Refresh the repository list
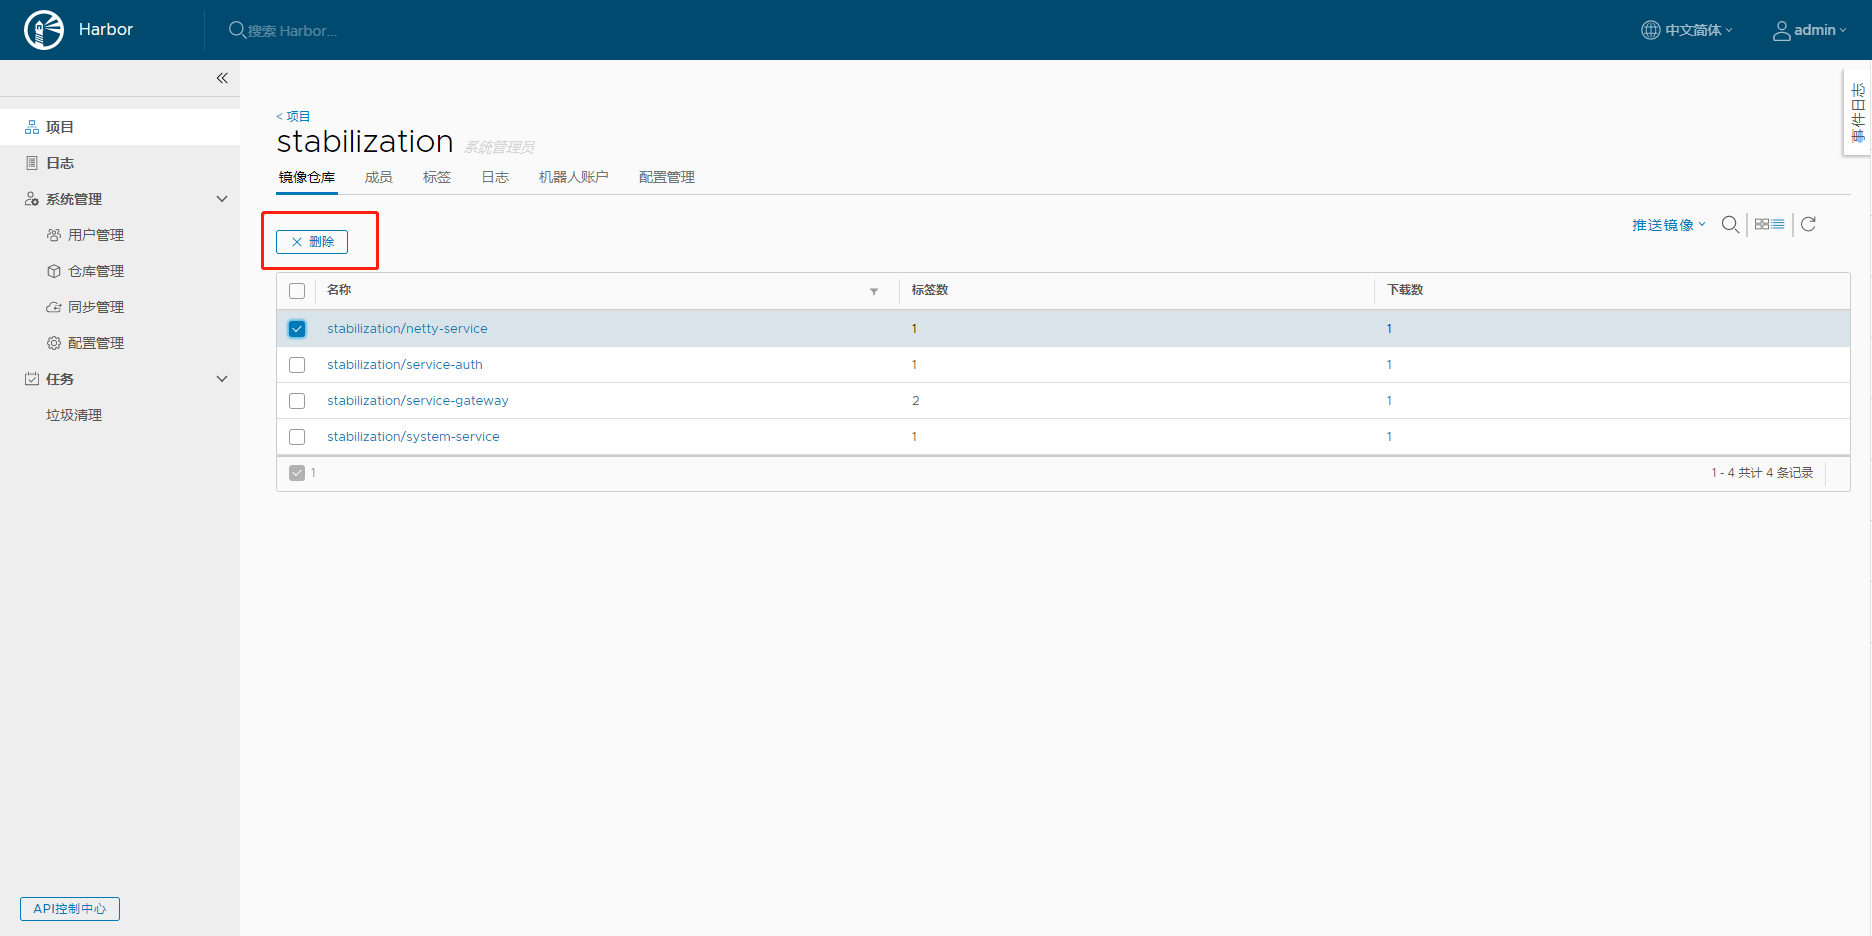This screenshot has width=1872, height=936. coord(1808,224)
